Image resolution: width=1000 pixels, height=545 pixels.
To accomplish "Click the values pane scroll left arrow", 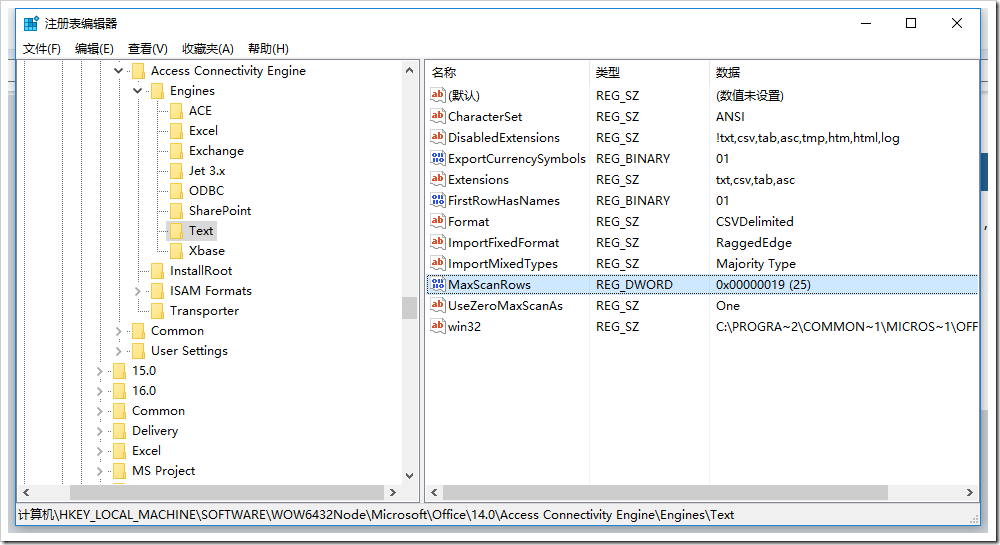I will point(434,492).
